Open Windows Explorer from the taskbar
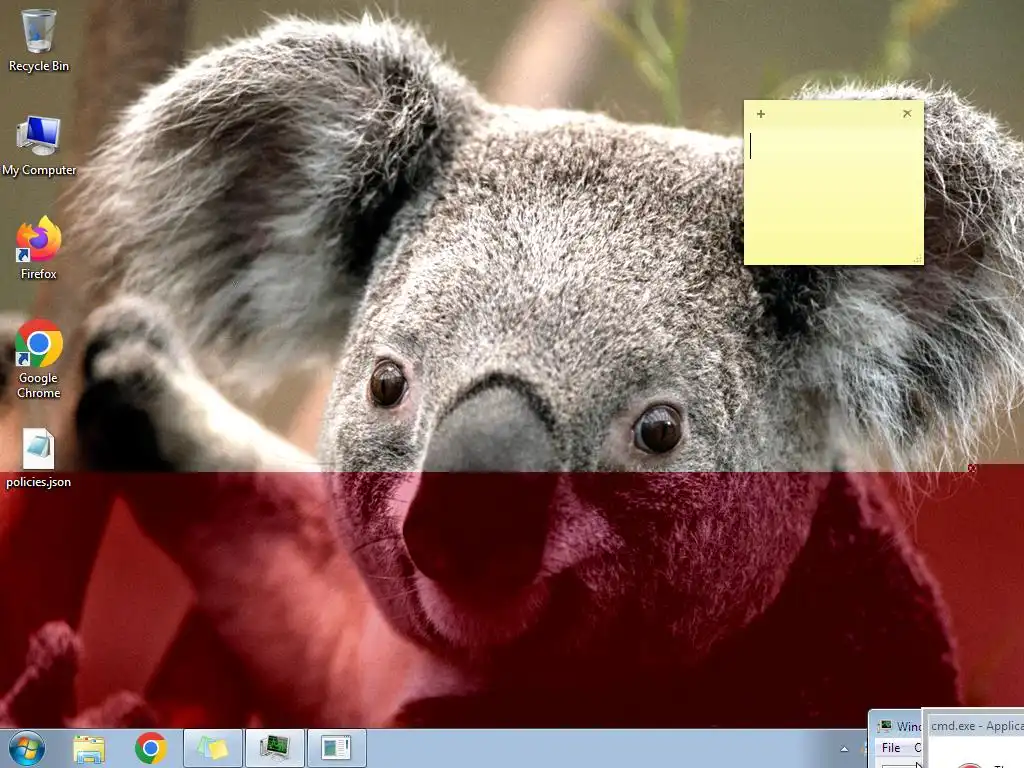The height and width of the screenshot is (768, 1024). [89, 749]
